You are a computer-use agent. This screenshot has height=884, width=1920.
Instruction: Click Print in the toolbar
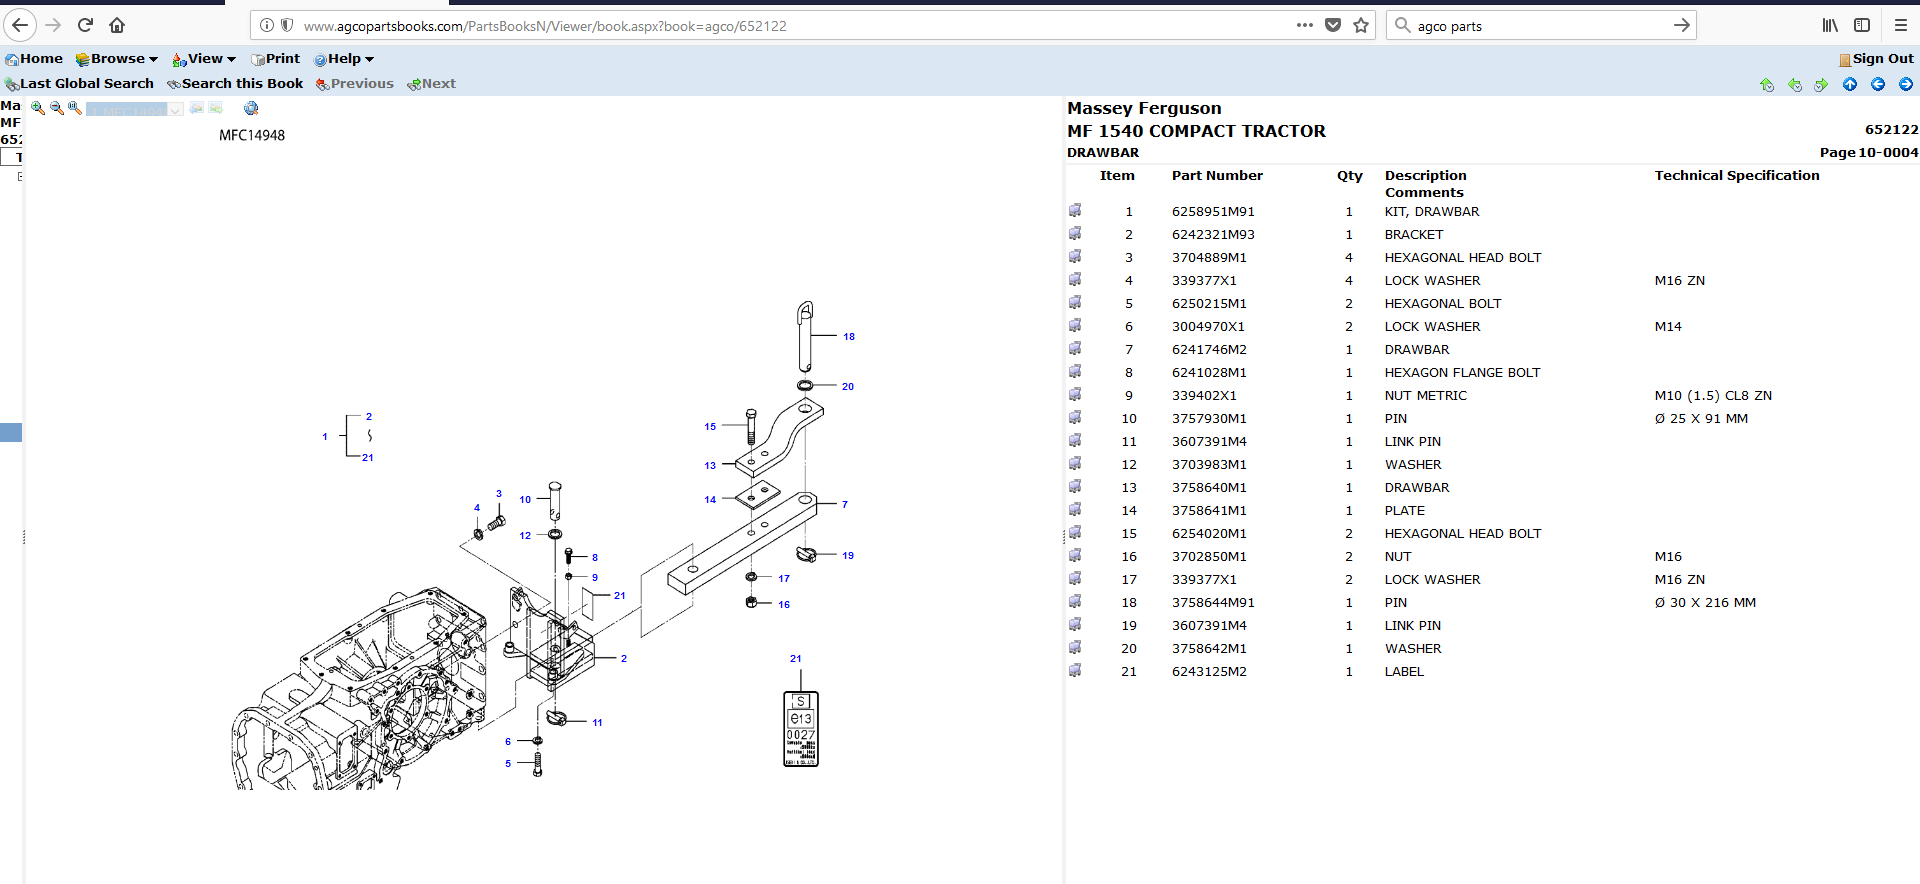click(x=275, y=59)
